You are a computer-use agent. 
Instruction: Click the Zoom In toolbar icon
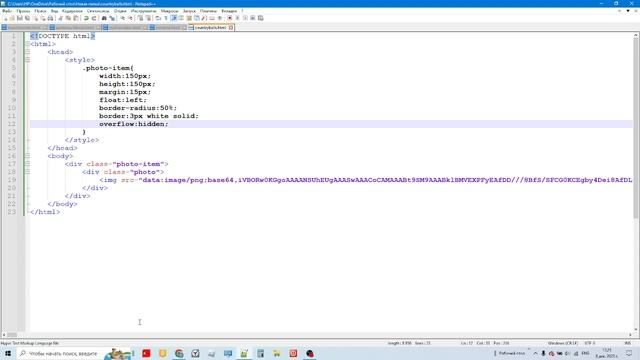122,18
